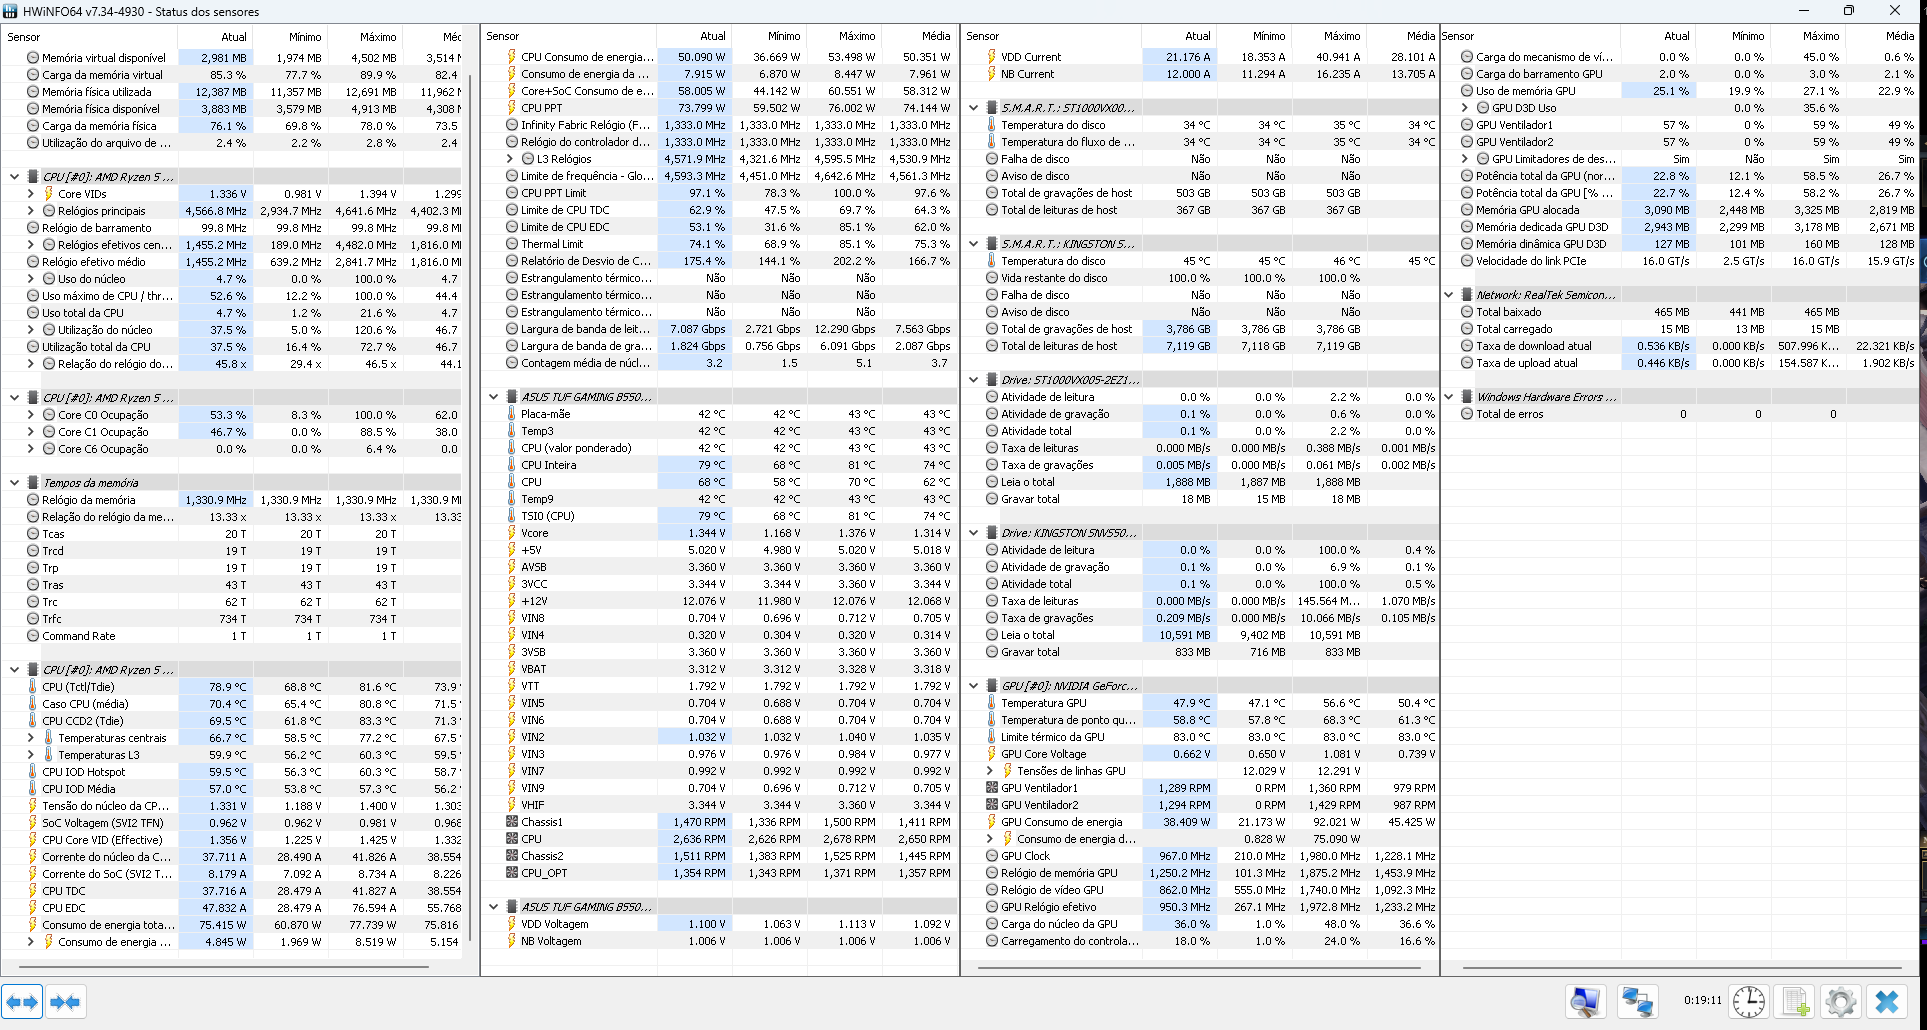Expand the L3 Relógios row
The width and height of the screenshot is (1927, 1030).
pyautogui.click(x=510, y=159)
